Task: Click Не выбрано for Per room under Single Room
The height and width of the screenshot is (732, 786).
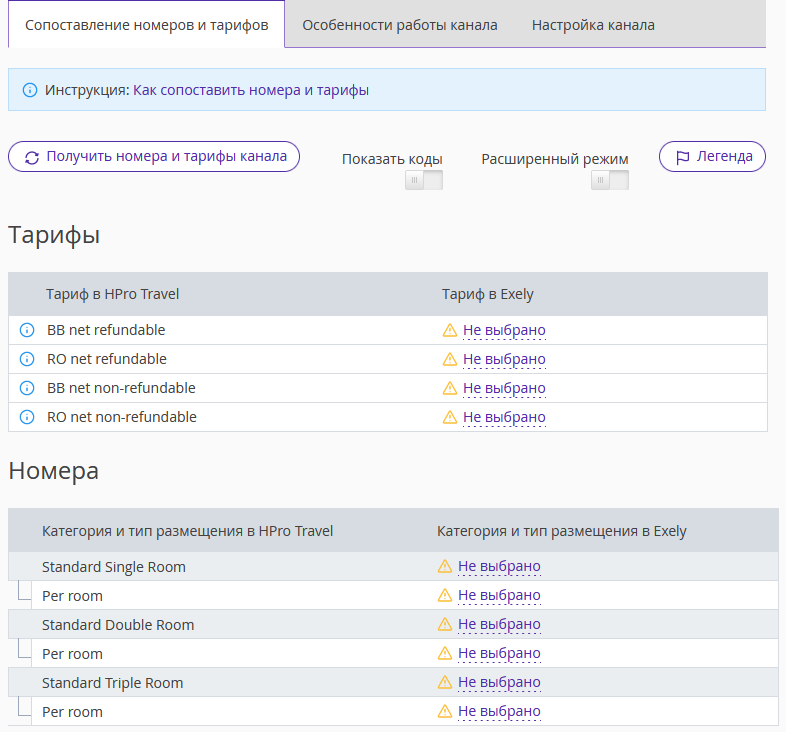Action: (x=499, y=596)
